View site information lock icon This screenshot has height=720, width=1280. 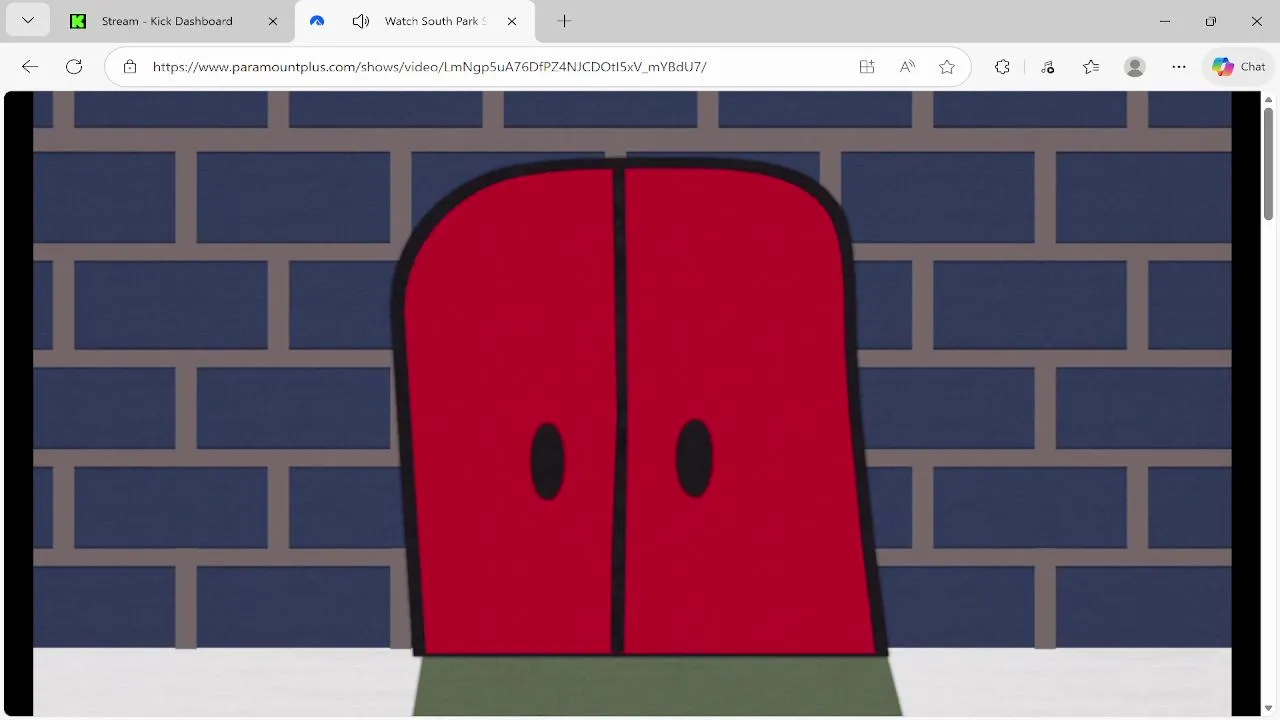(x=130, y=67)
